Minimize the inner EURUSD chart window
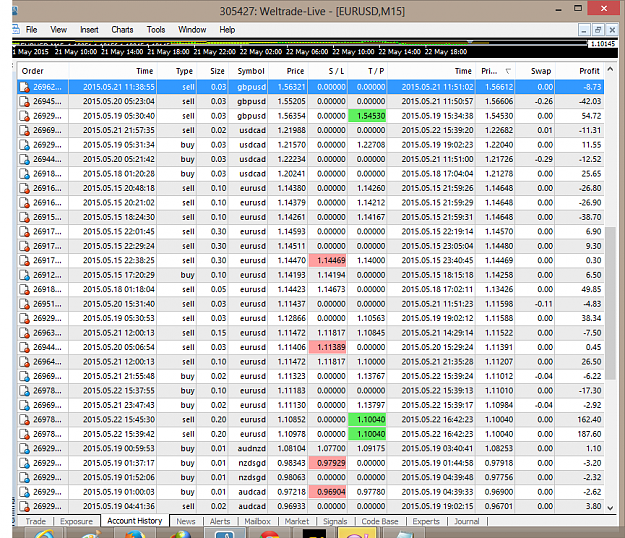 point(584,30)
